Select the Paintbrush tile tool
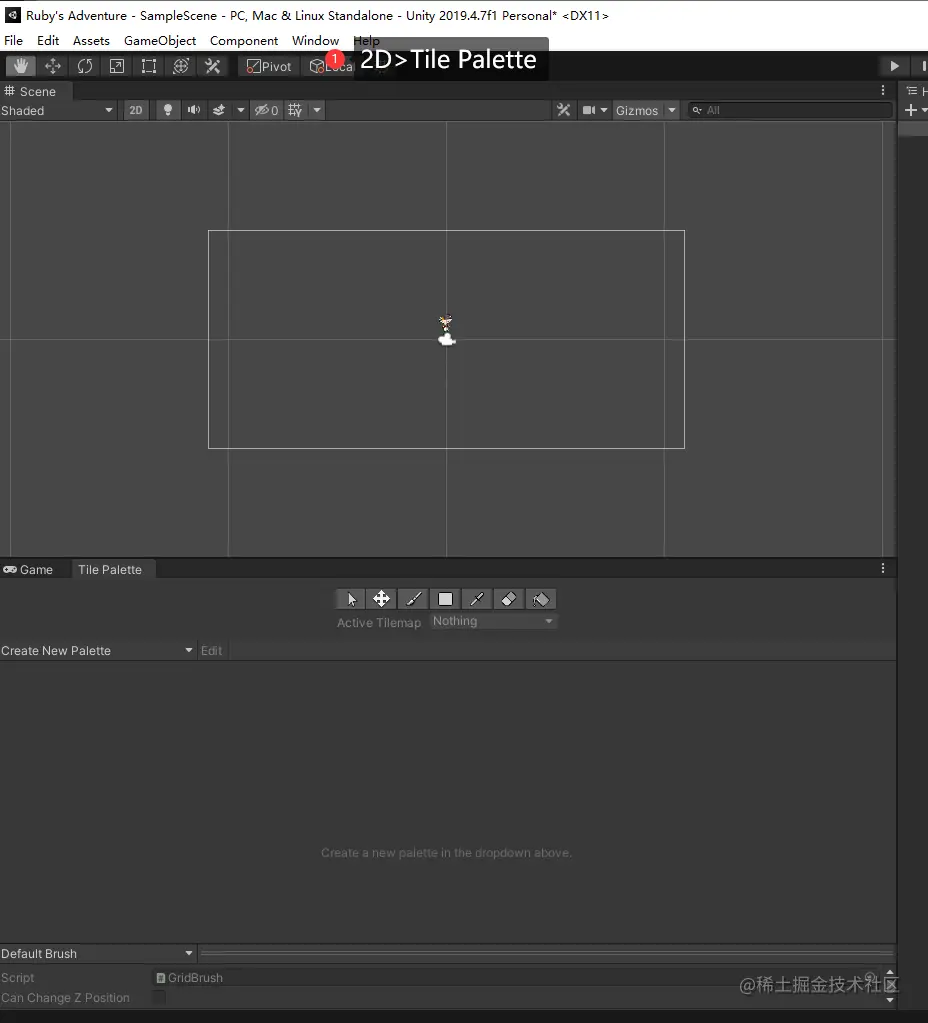Image resolution: width=928 pixels, height=1023 pixels. [414, 599]
